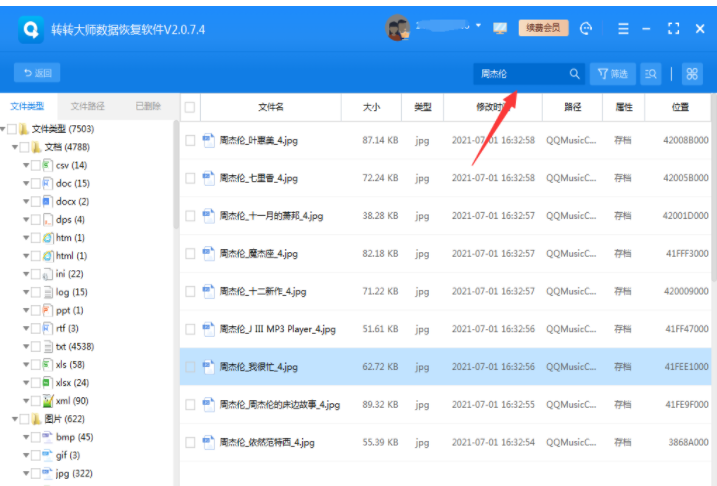Viewport: 717px width, 486px height.
Task: Click the user avatar picture
Action: pos(398,28)
